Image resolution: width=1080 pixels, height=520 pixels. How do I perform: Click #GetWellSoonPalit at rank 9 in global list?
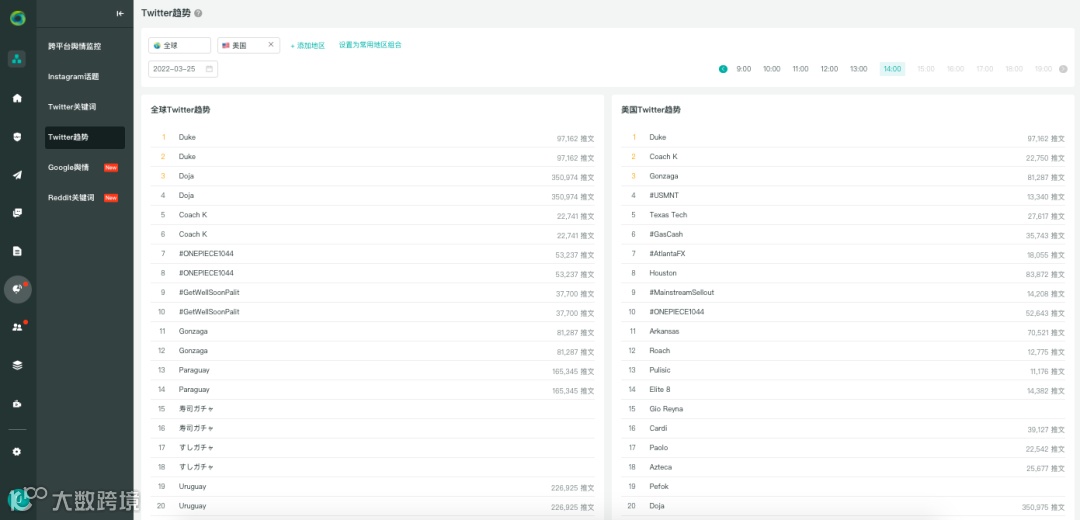(209, 292)
